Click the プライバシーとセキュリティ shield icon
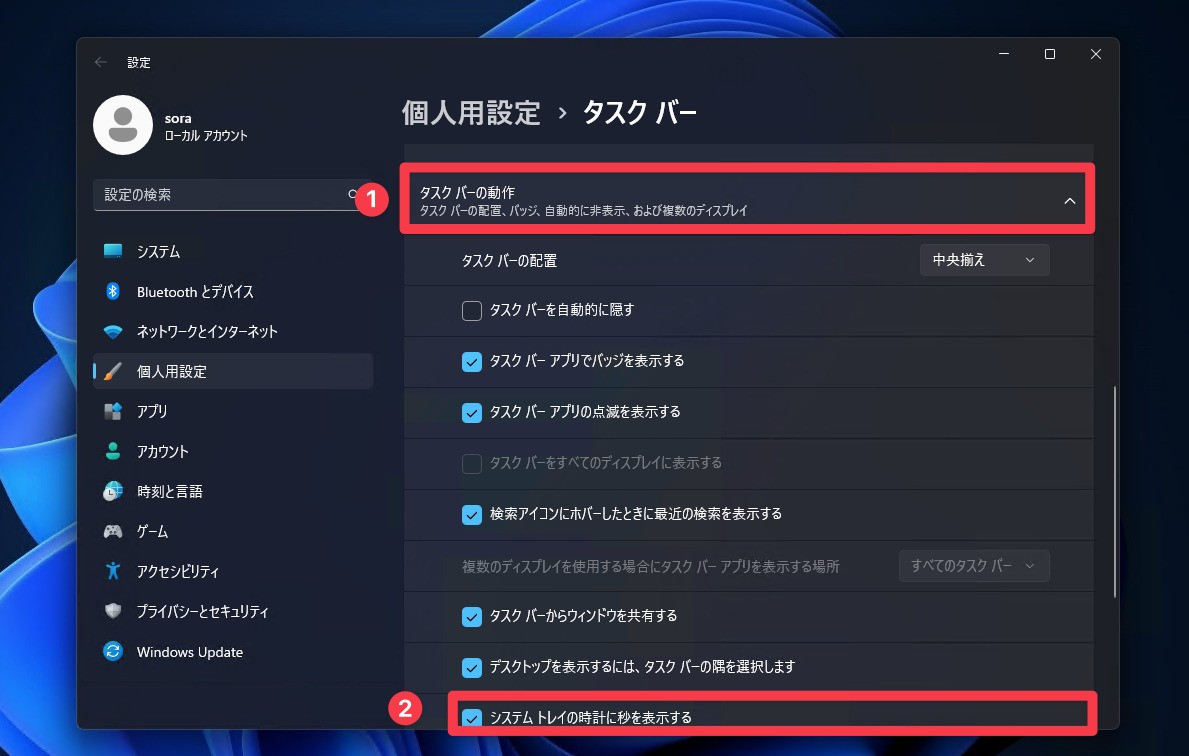 tap(113, 611)
